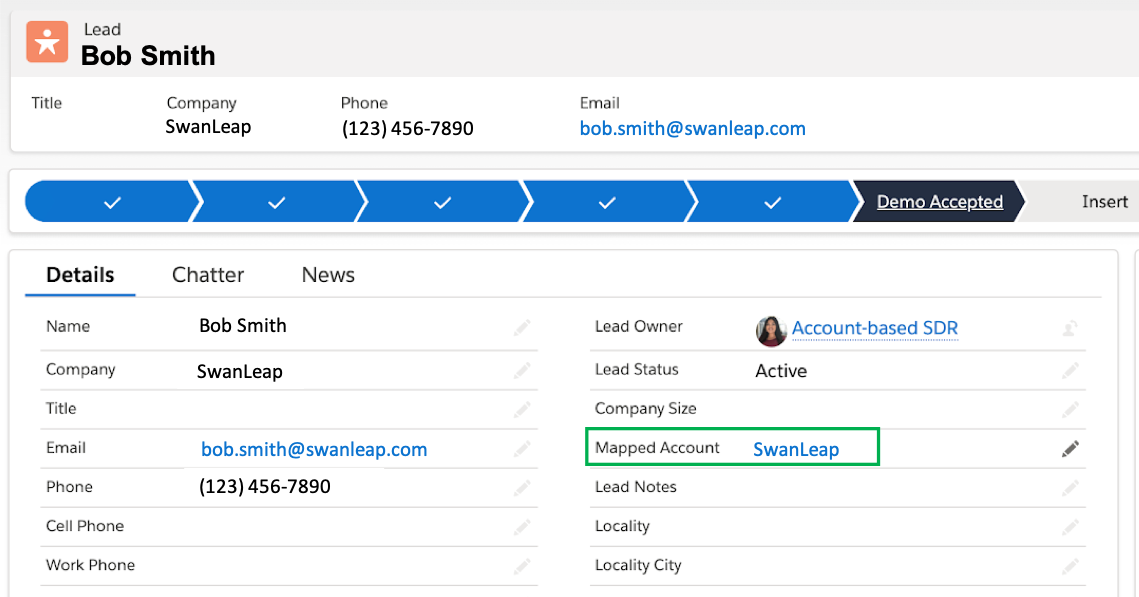Click the SwanLeap company value in the header
The width and height of the screenshot is (1139, 597).
[x=208, y=127]
